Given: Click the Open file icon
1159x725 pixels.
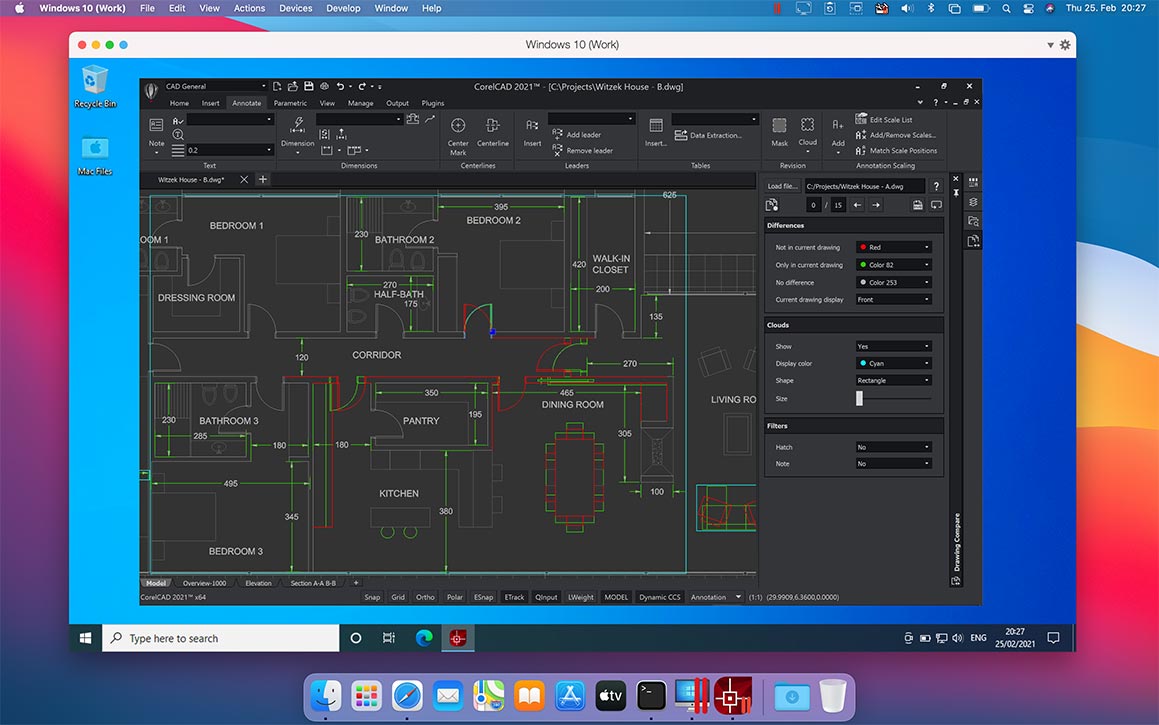Looking at the screenshot, I should pos(293,86).
